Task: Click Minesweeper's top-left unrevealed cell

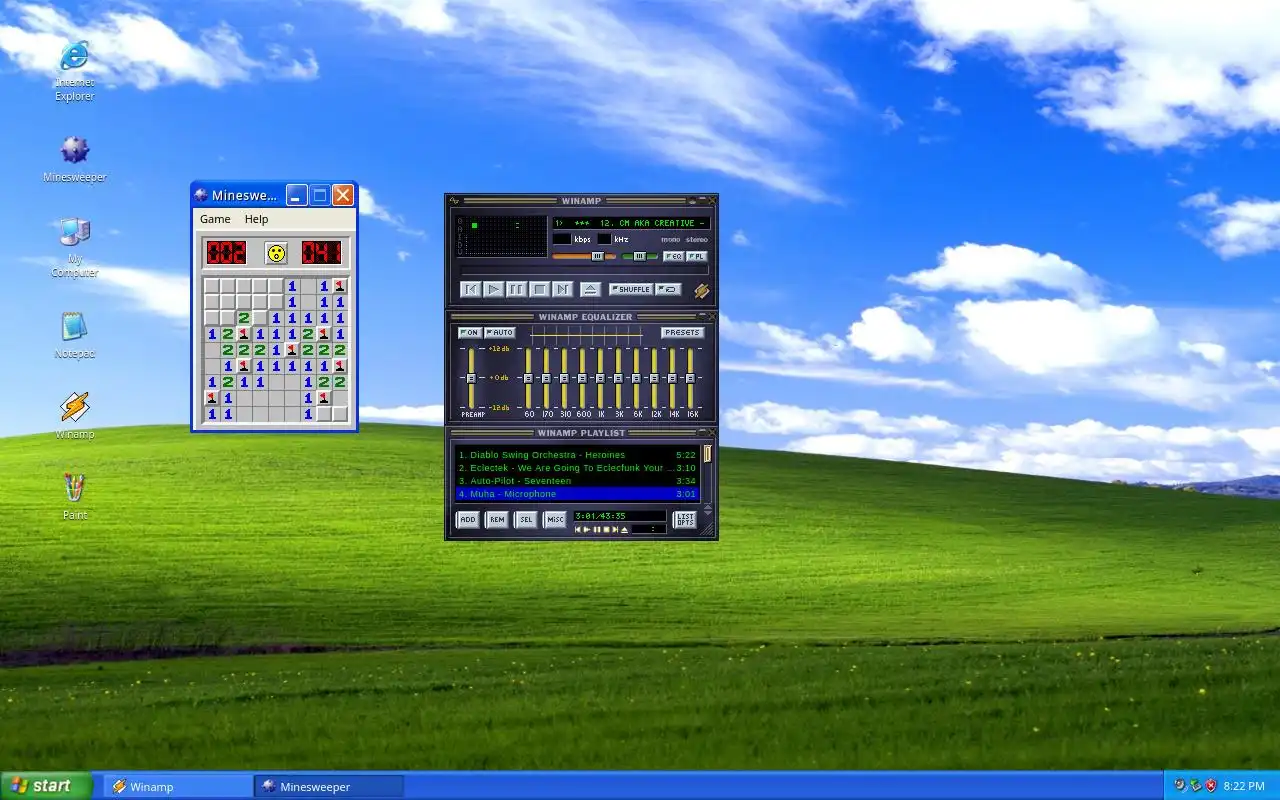Action: (212, 287)
